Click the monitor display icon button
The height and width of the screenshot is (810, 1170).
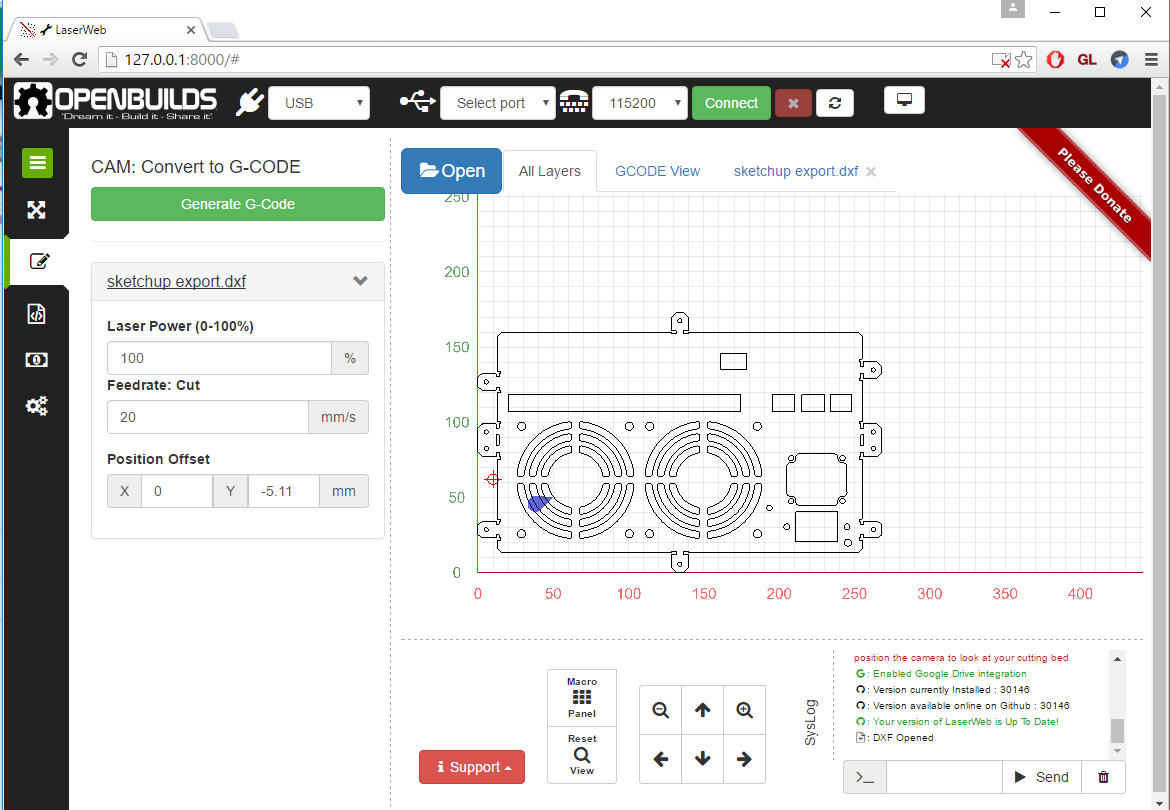click(904, 100)
